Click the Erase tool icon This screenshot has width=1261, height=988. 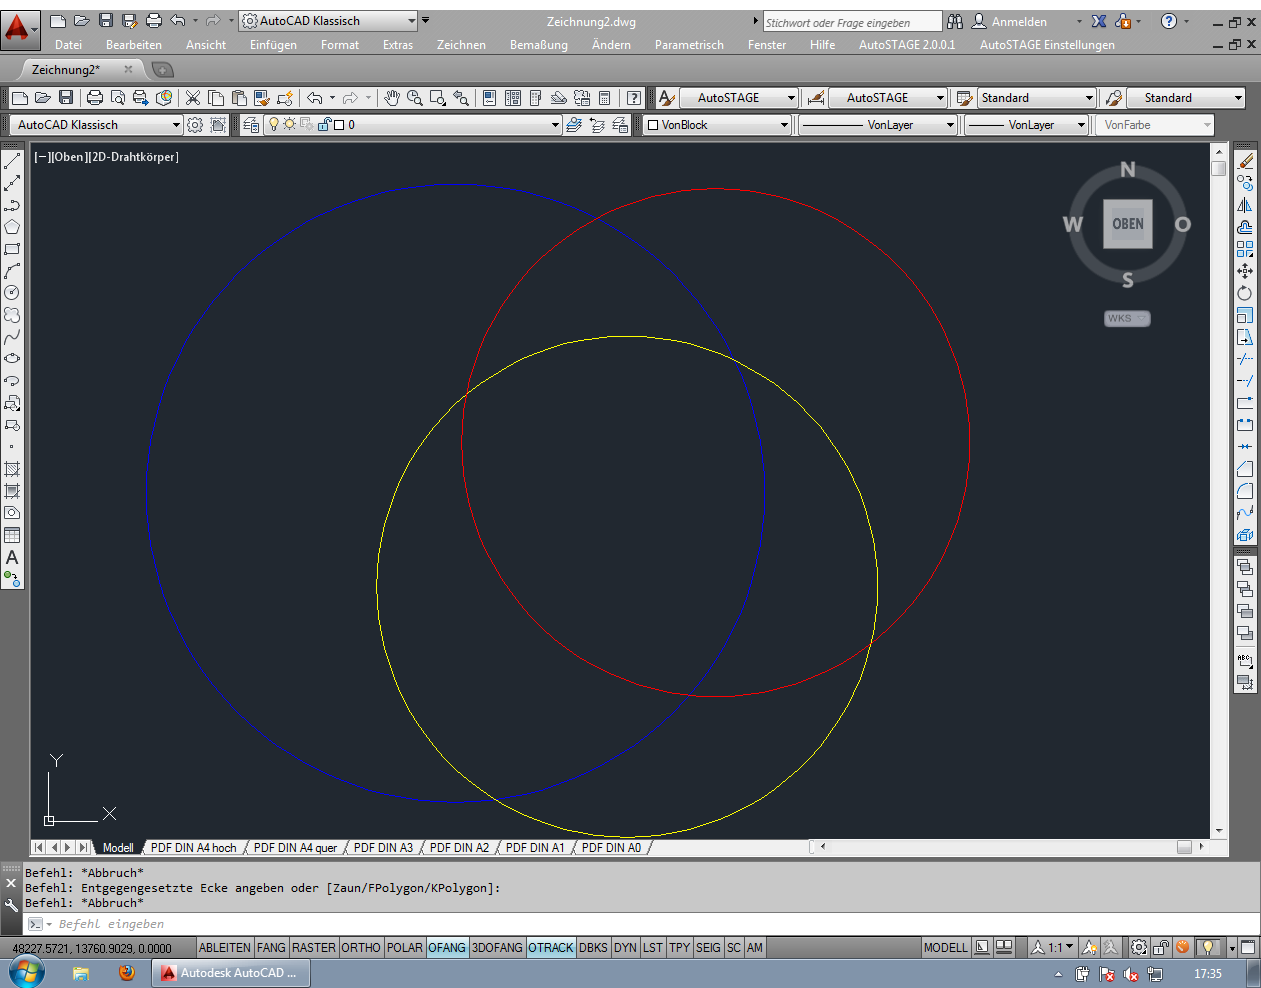pos(1245,161)
